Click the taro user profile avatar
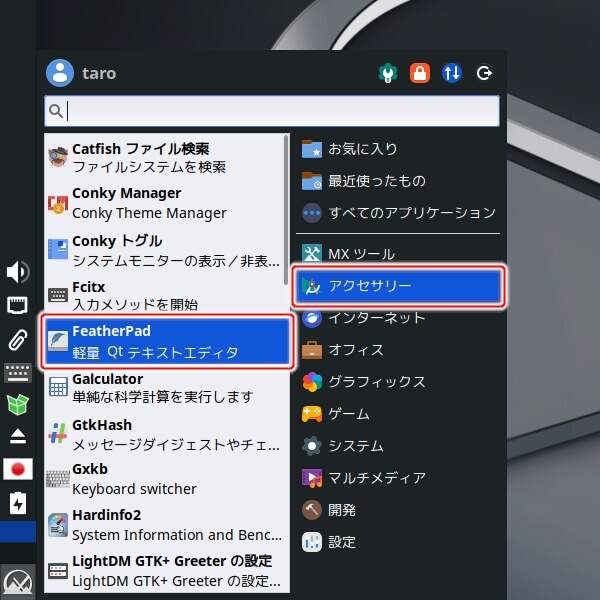Screen dimensions: 600x600 click(61, 73)
